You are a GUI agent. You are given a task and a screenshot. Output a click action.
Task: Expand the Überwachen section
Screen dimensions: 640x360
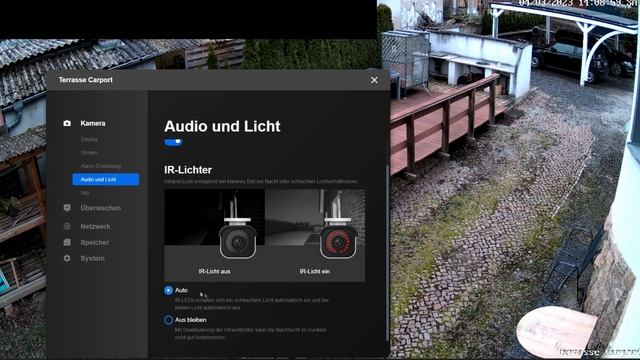coord(100,208)
